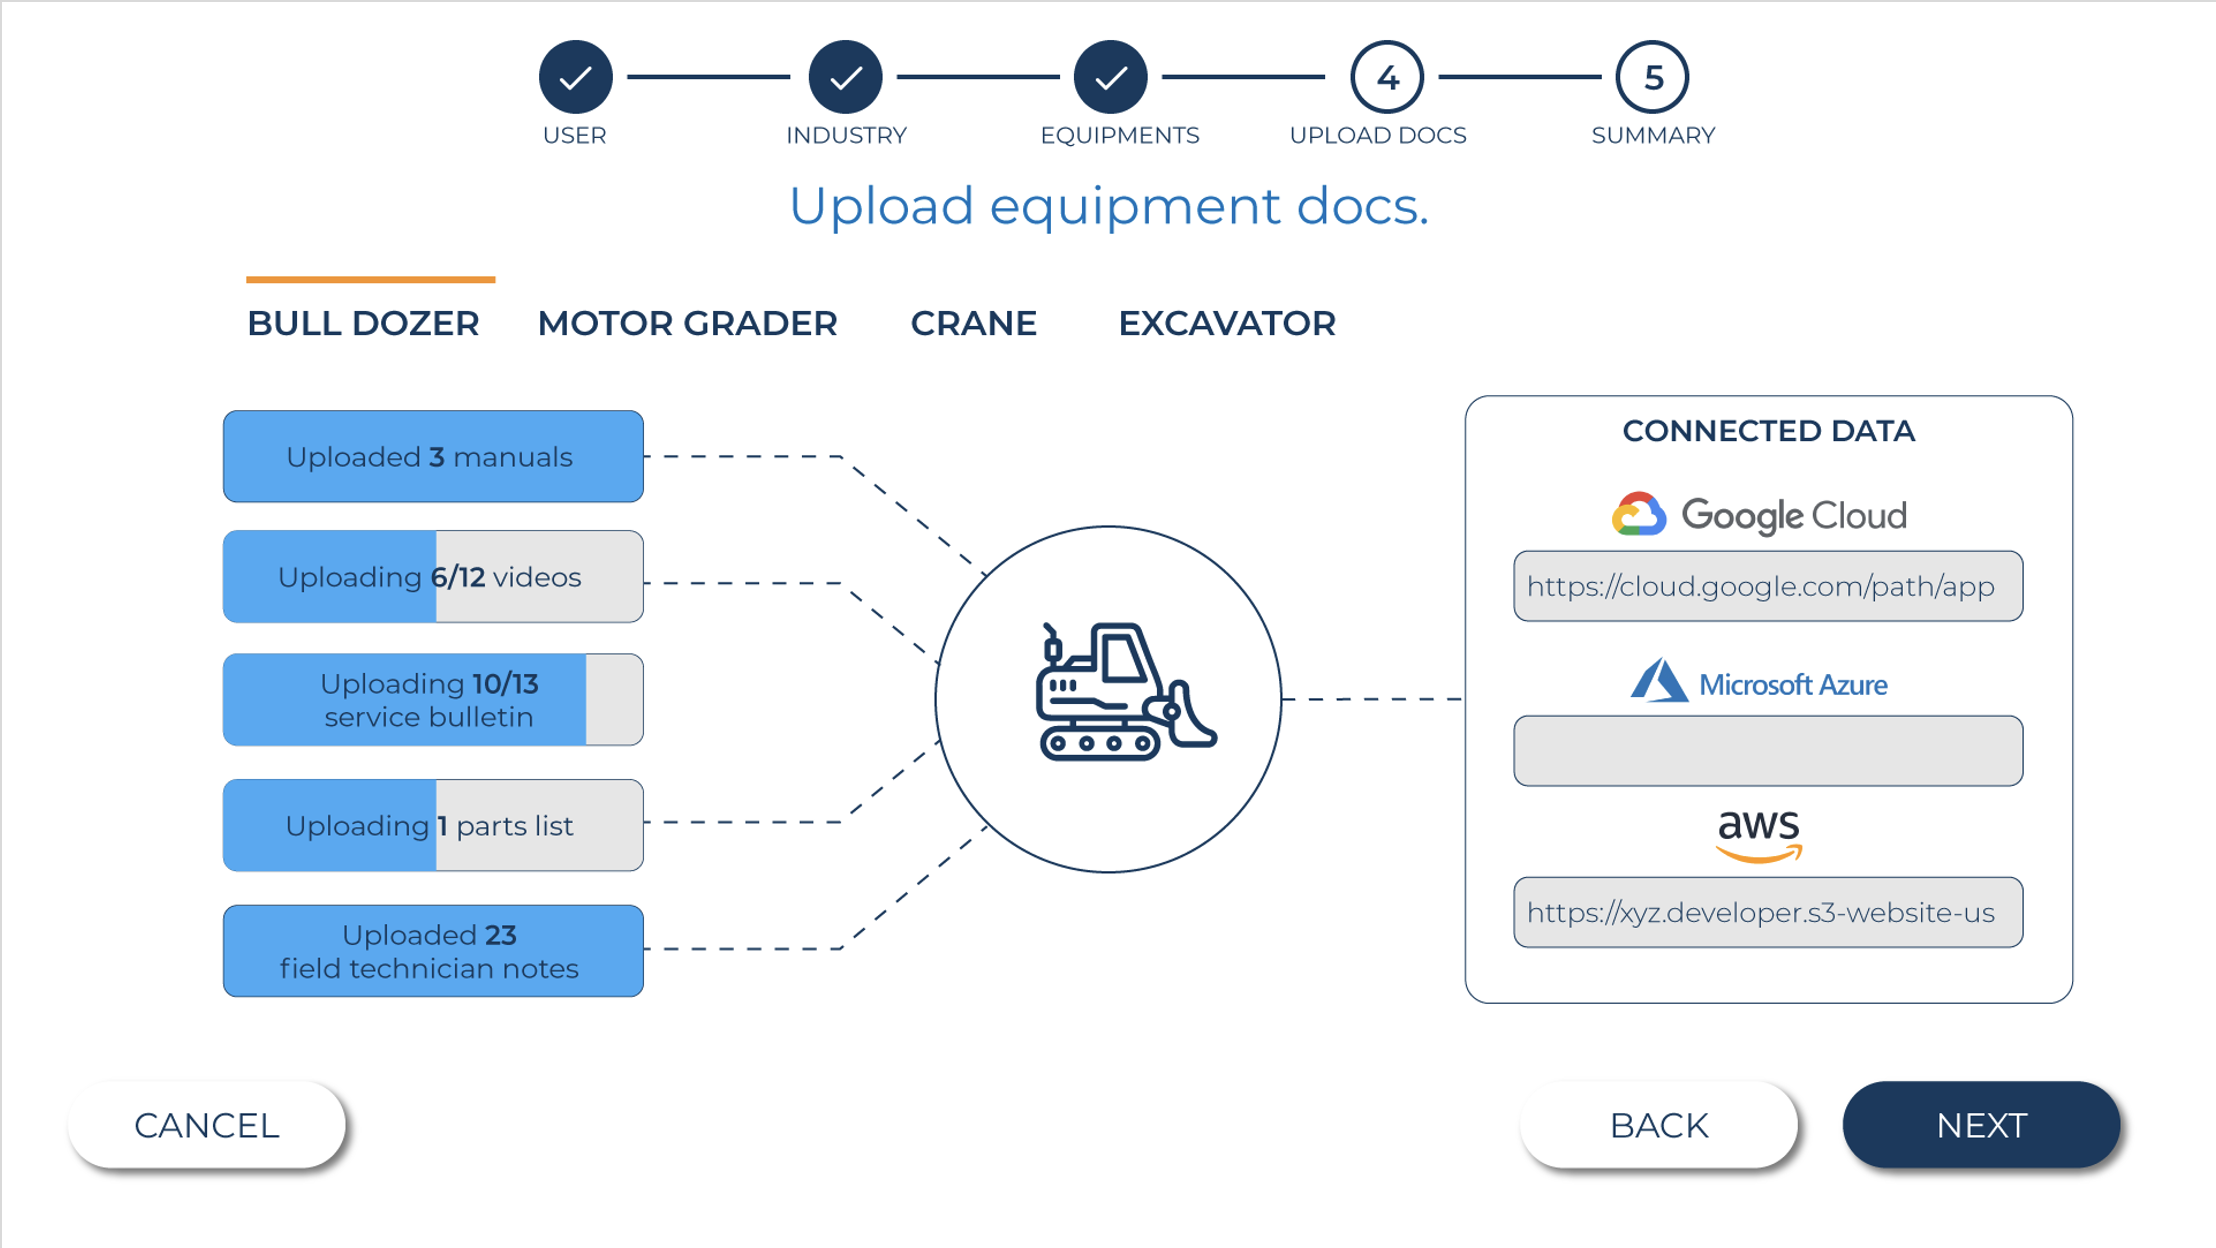
Task: Switch to the MOTOR GRADER tab
Action: tap(687, 323)
